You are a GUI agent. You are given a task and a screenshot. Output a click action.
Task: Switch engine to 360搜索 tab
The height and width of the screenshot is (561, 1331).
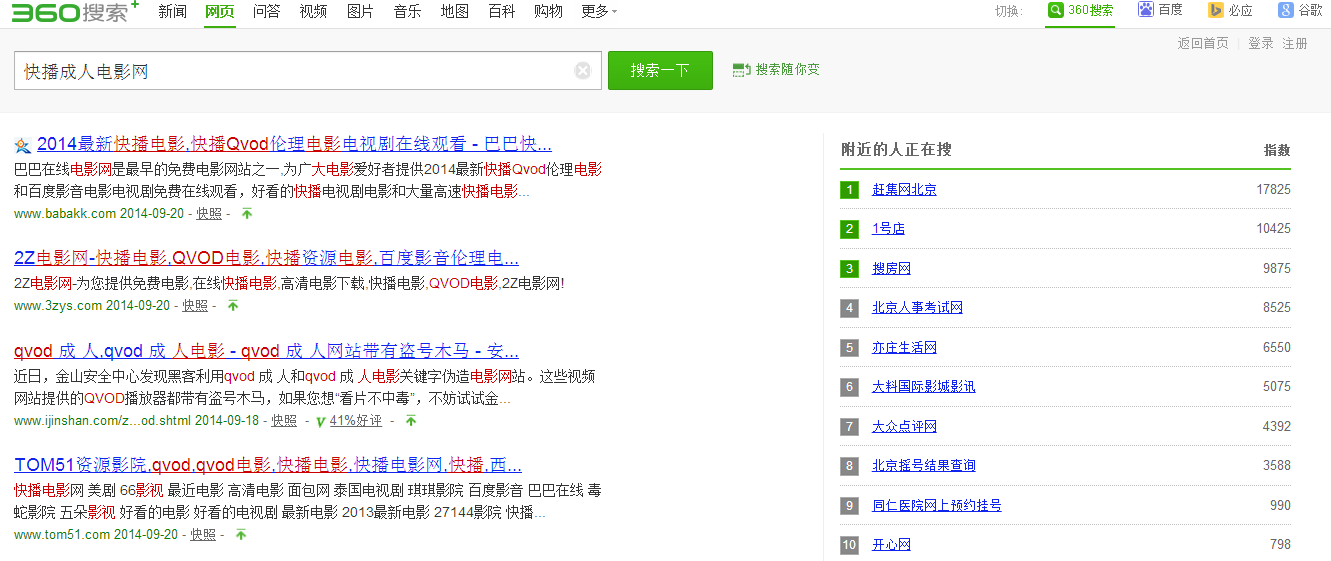coord(1080,11)
